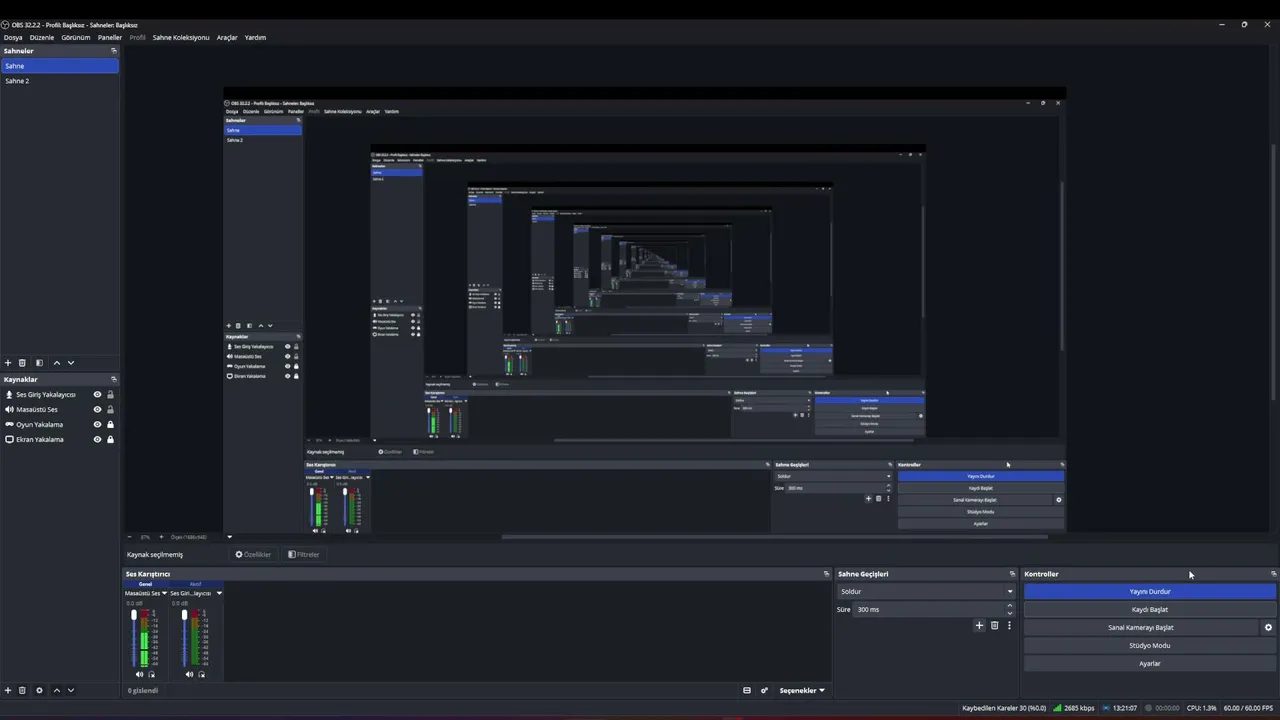Image resolution: width=1280 pixels, height=720 pixels.
Task: Lock the Masaüstü Ses source
Action: tap(110, 409)
